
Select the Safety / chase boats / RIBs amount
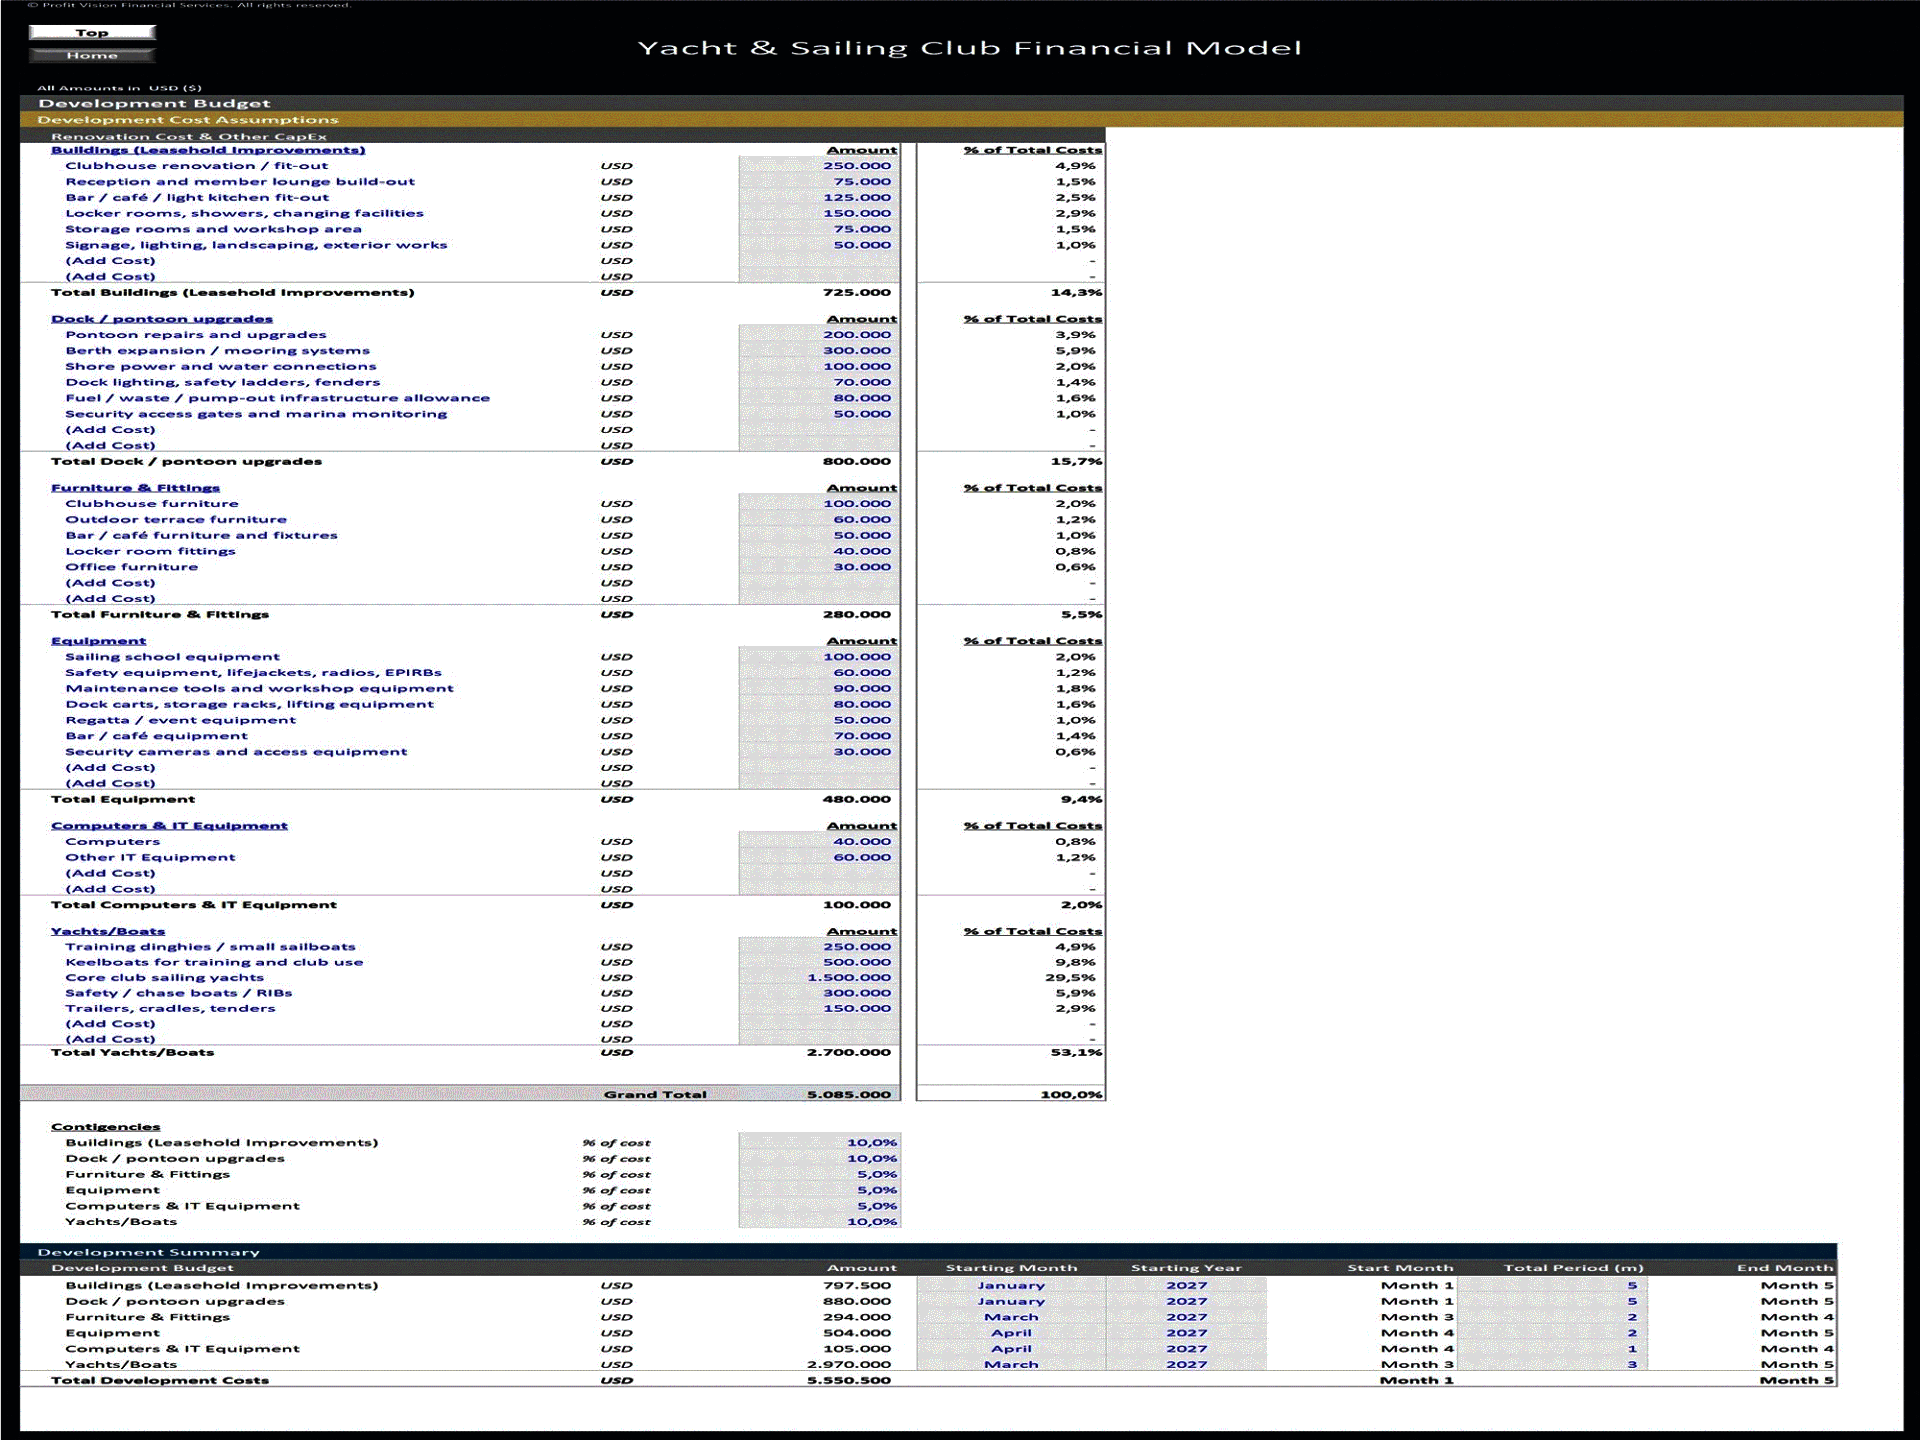click(819, 993)
